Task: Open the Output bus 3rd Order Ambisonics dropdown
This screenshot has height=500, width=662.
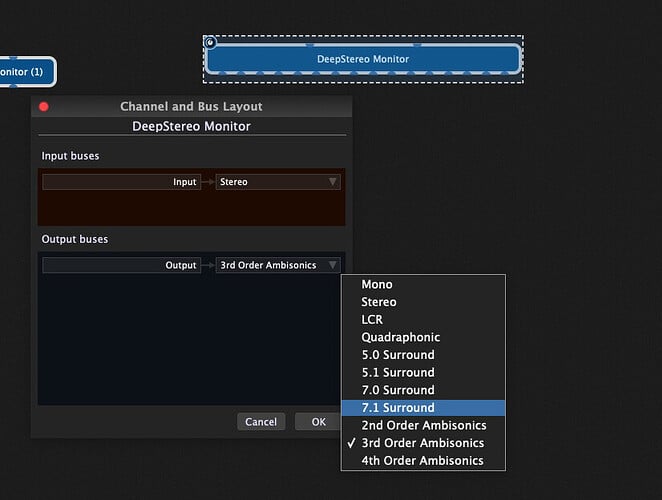Action: coord(278,265)
